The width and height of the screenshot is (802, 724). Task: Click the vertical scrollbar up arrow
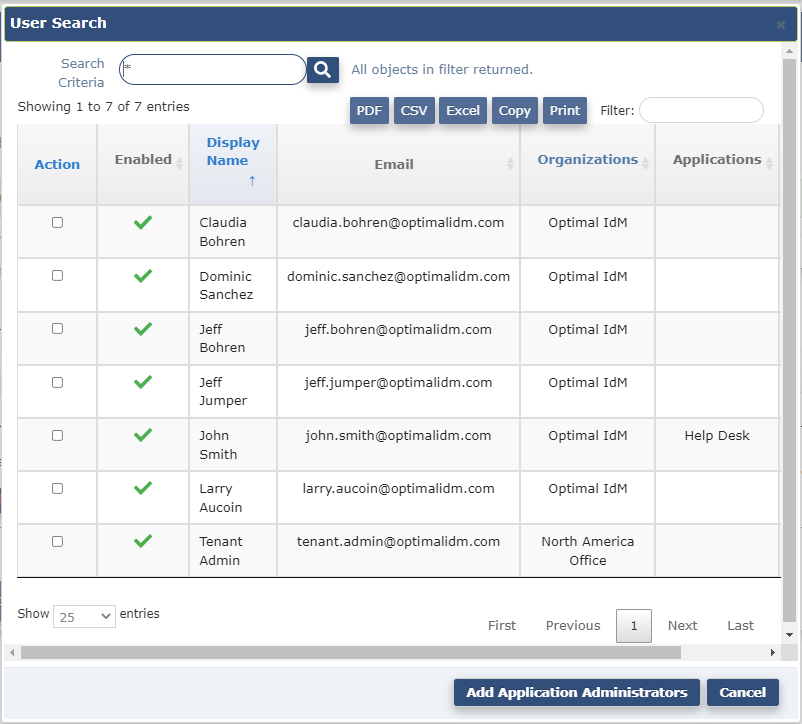point(789,51)
